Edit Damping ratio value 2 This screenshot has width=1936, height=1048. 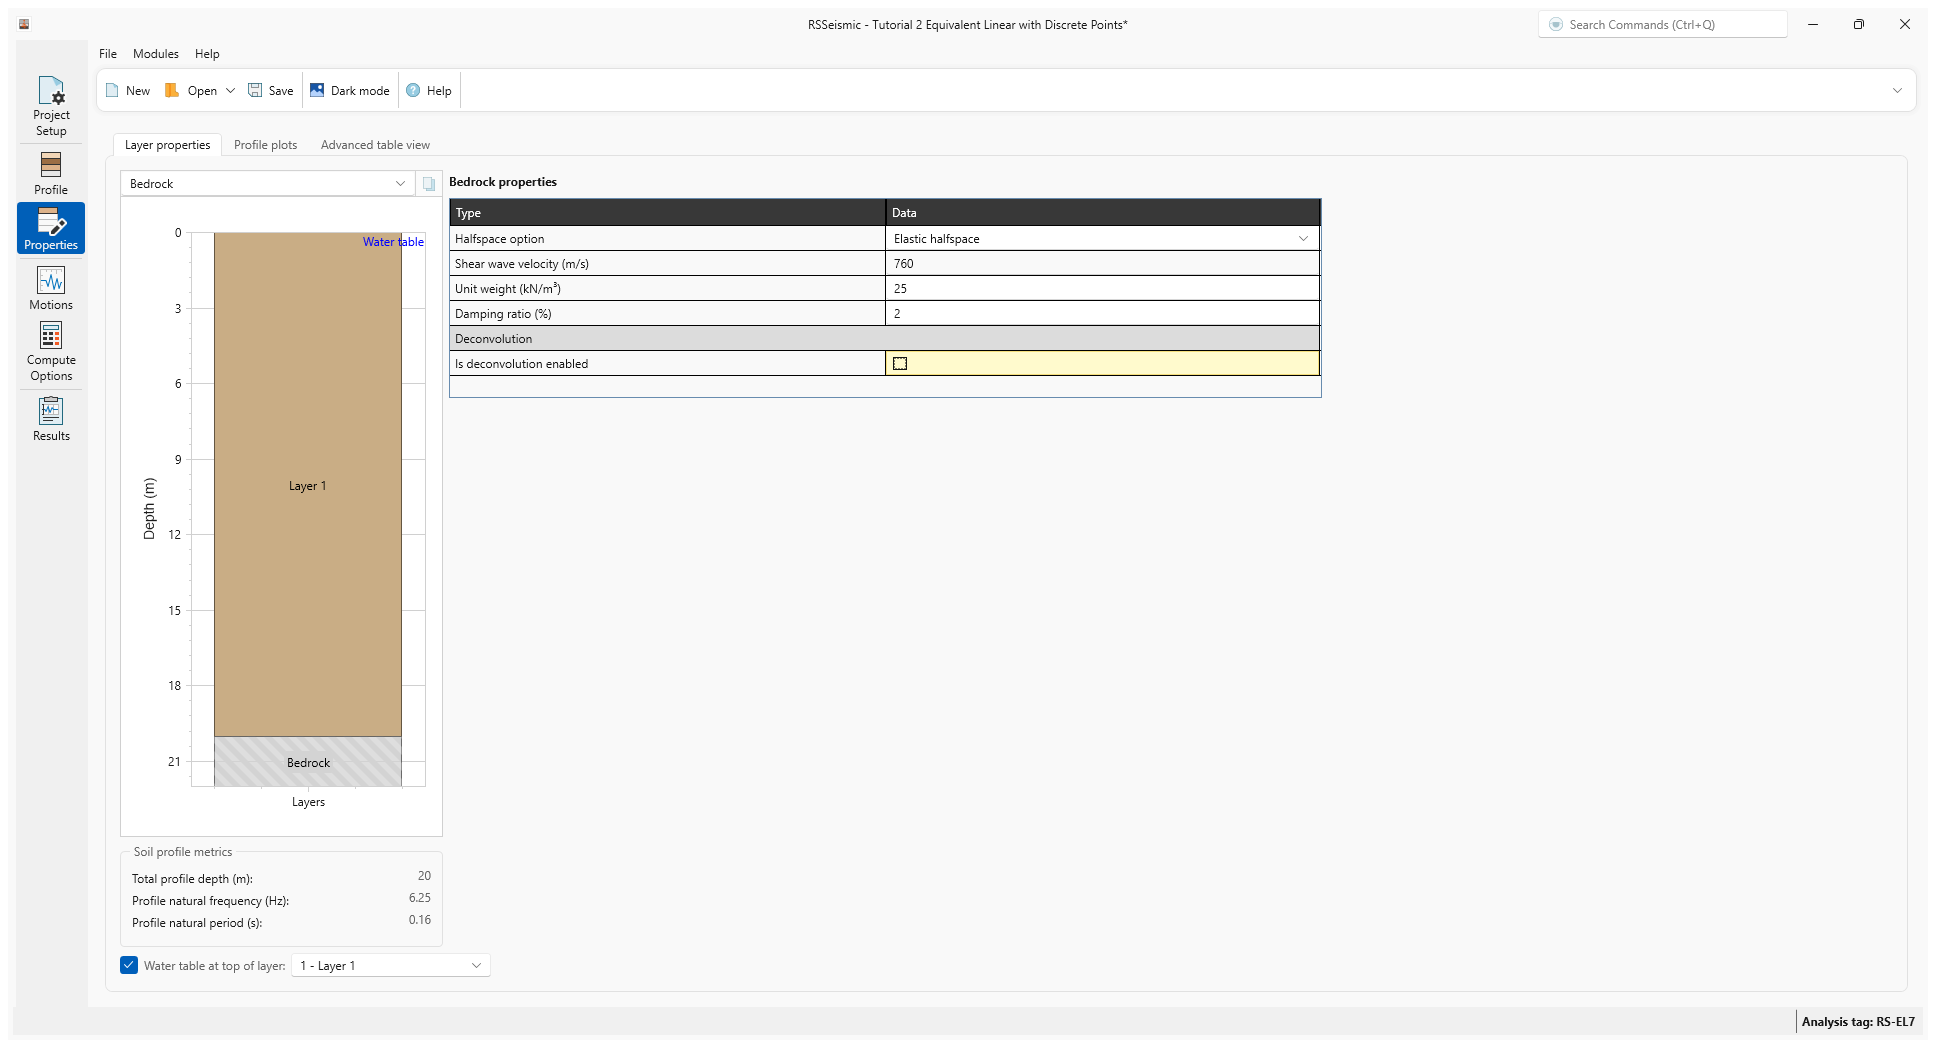click(1102, 314)
